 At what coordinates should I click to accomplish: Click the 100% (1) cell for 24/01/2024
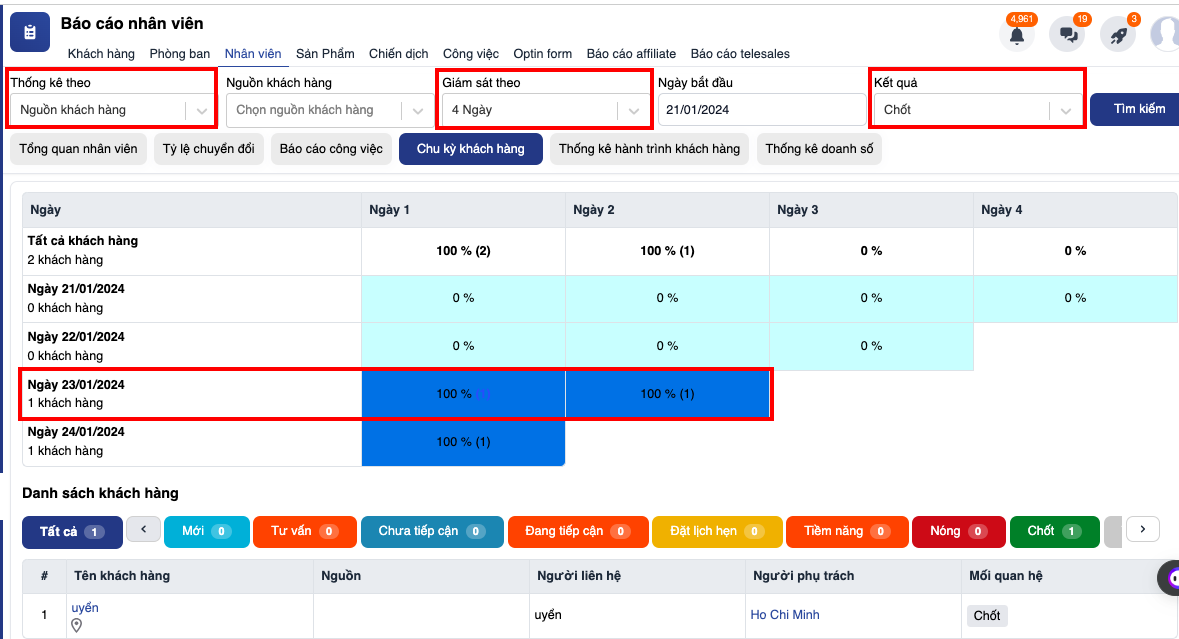pos(463,442)
